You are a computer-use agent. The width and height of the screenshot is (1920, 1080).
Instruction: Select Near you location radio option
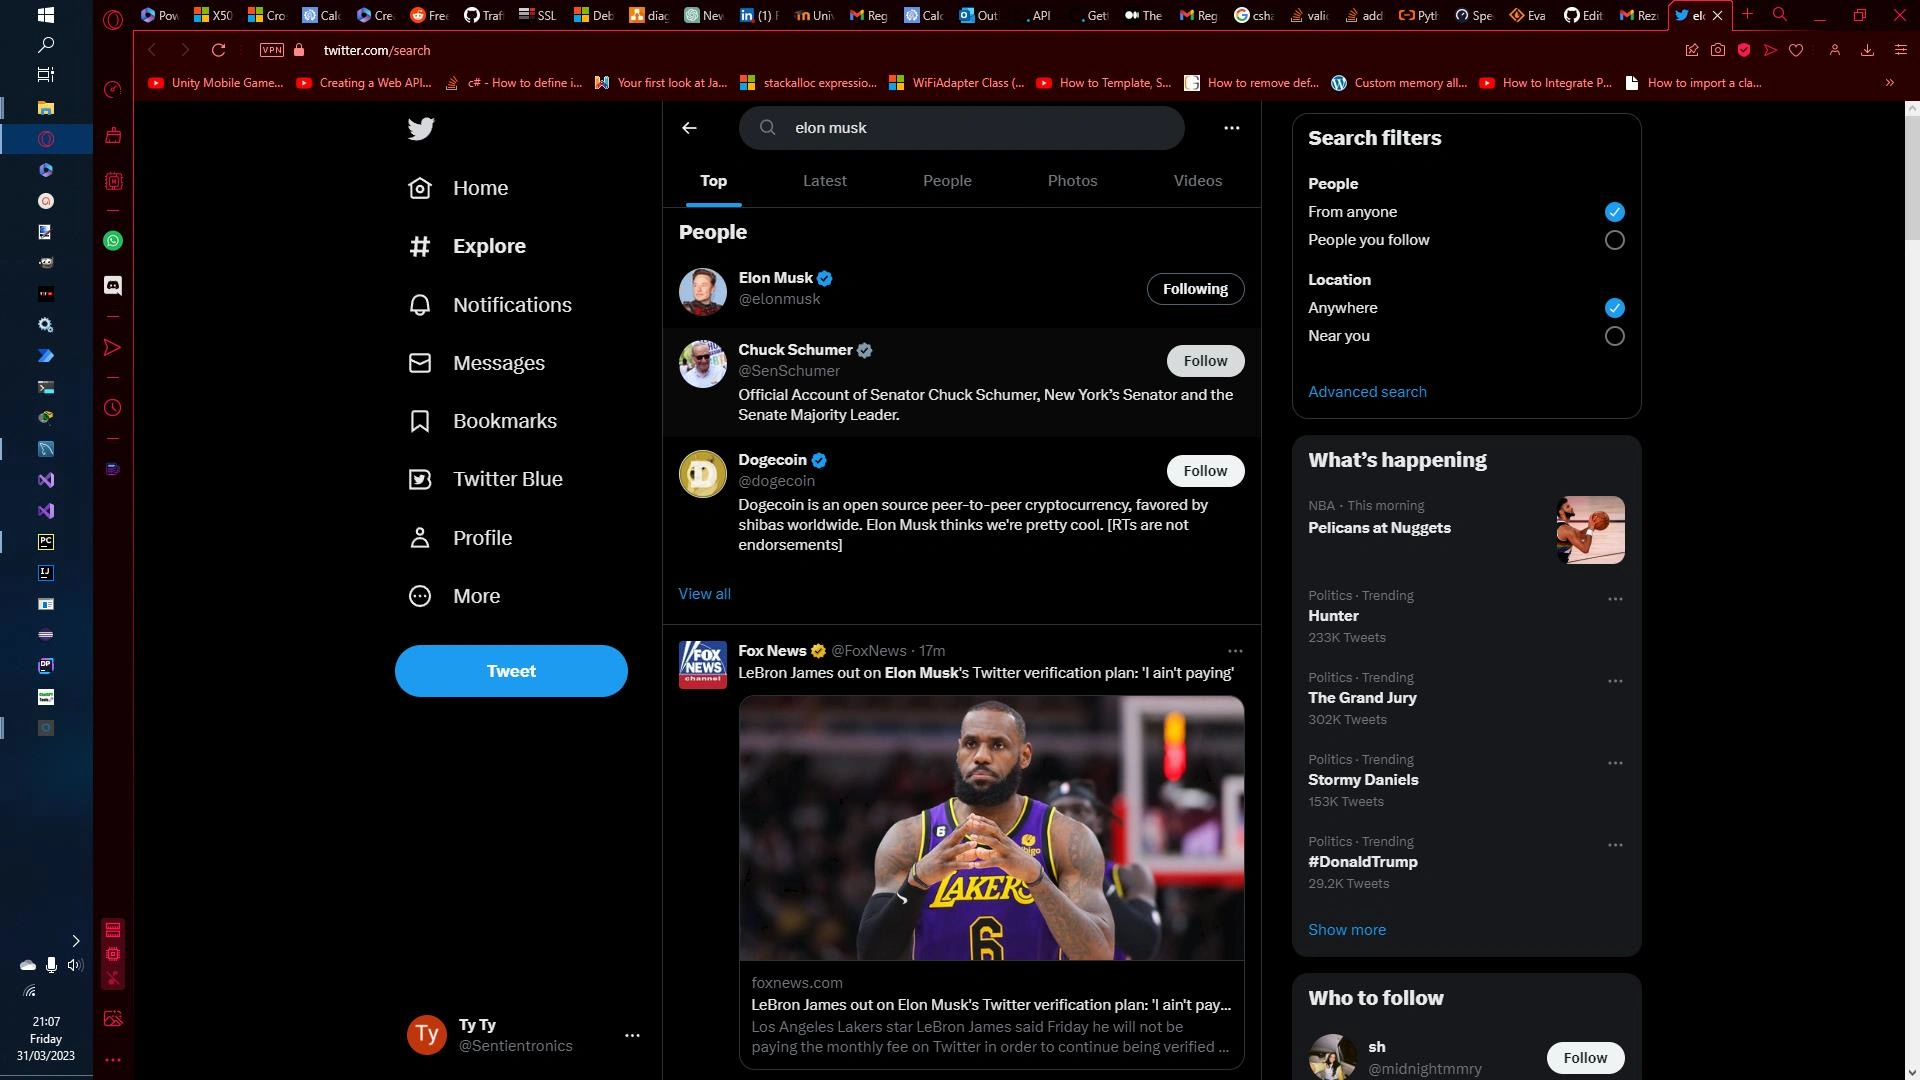[1614, 336]
